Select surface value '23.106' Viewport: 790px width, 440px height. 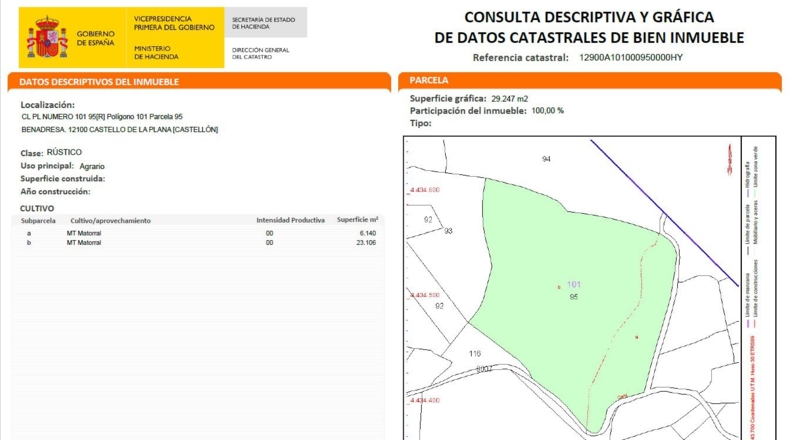click(x=366, y=243)
